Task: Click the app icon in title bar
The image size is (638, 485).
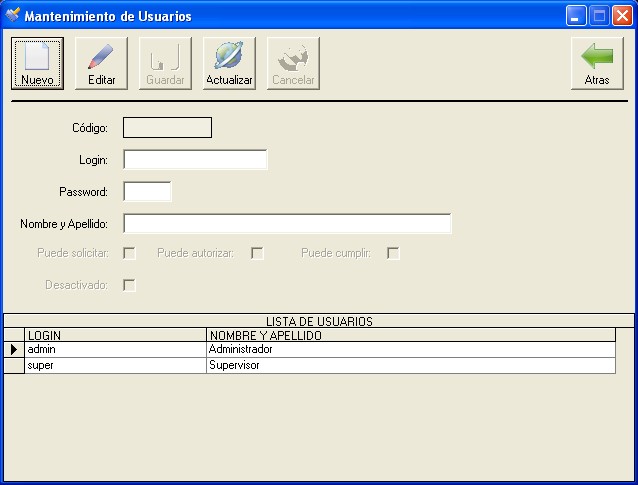Action: [x=12, y=15]
